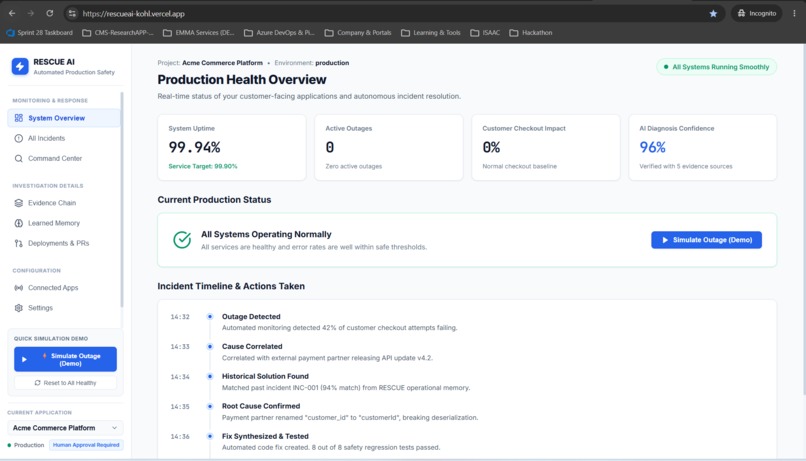Click the System Uptime 99.94% card
The width and height of the screenshot is (806, 461).
tap(232, 147)
